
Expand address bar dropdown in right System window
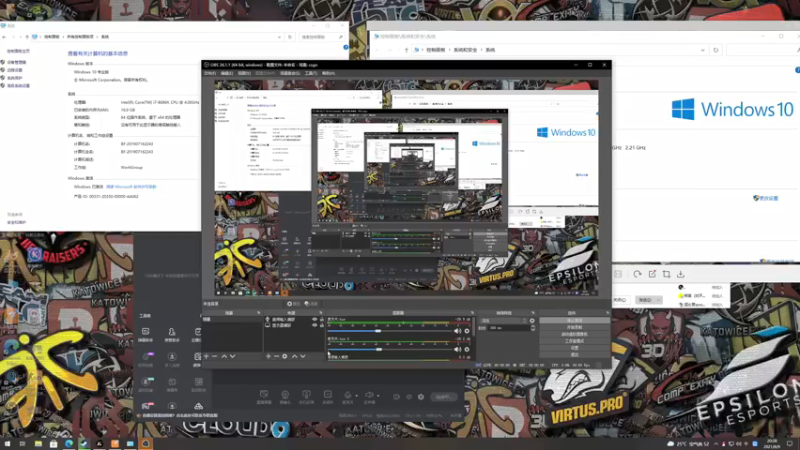click(703, 50)
